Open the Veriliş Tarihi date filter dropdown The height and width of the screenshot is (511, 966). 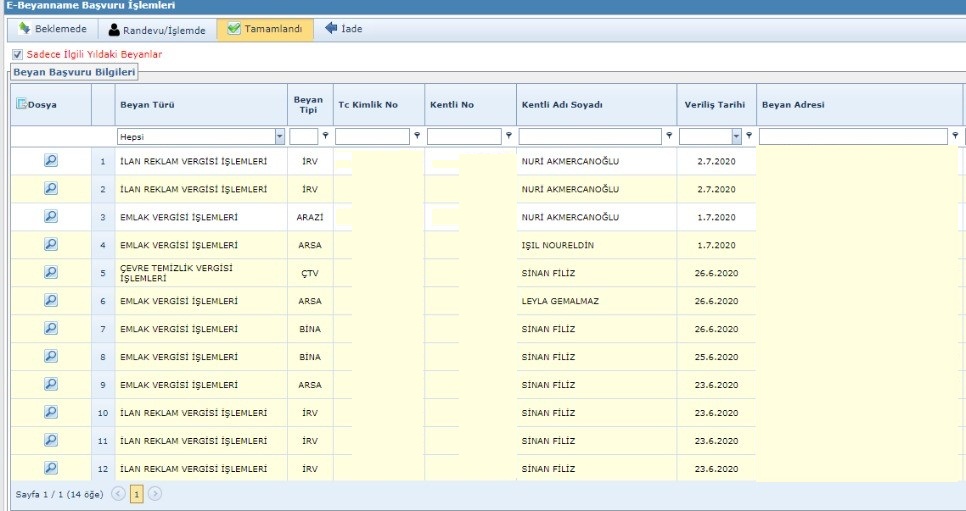click(x=737, y=136)
